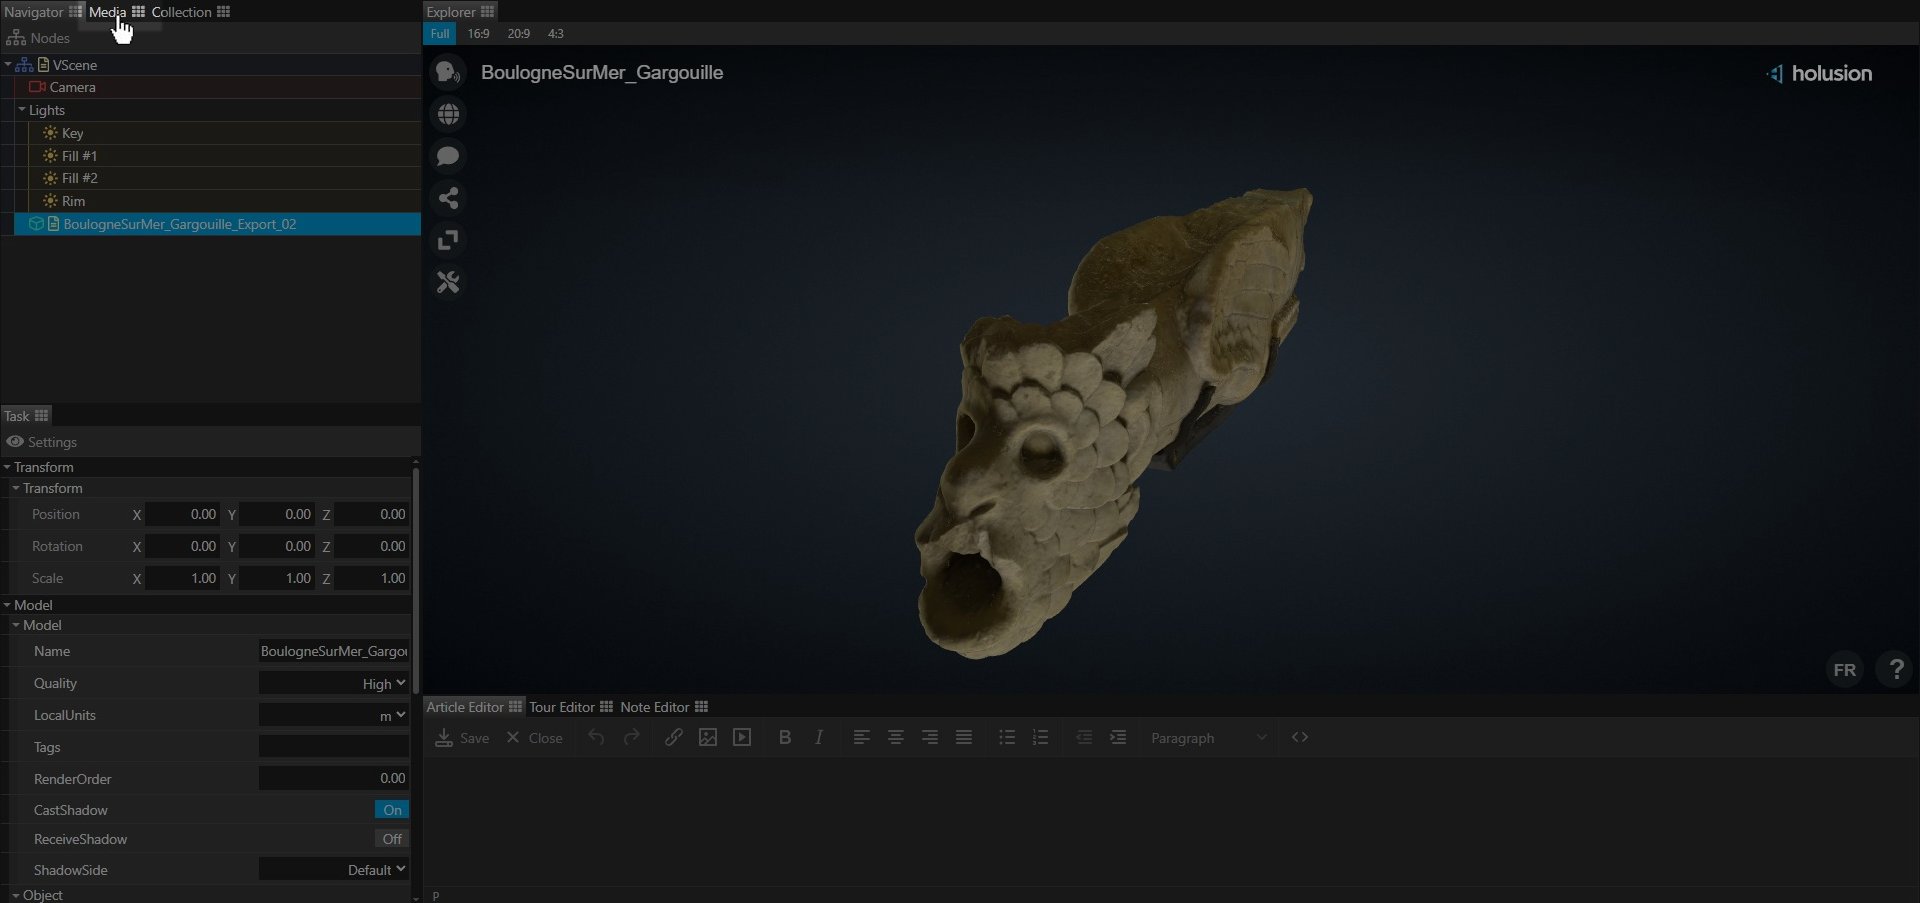Open the ShadowSide Default dropdown

334,870
